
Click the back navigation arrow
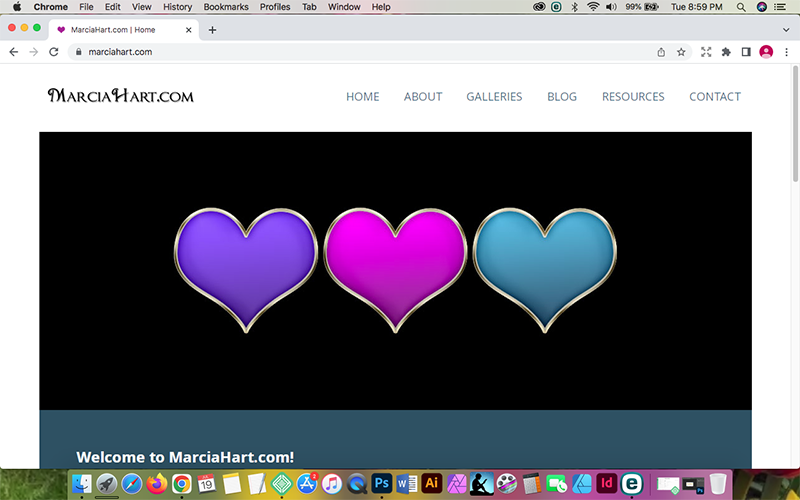point(14,52)
